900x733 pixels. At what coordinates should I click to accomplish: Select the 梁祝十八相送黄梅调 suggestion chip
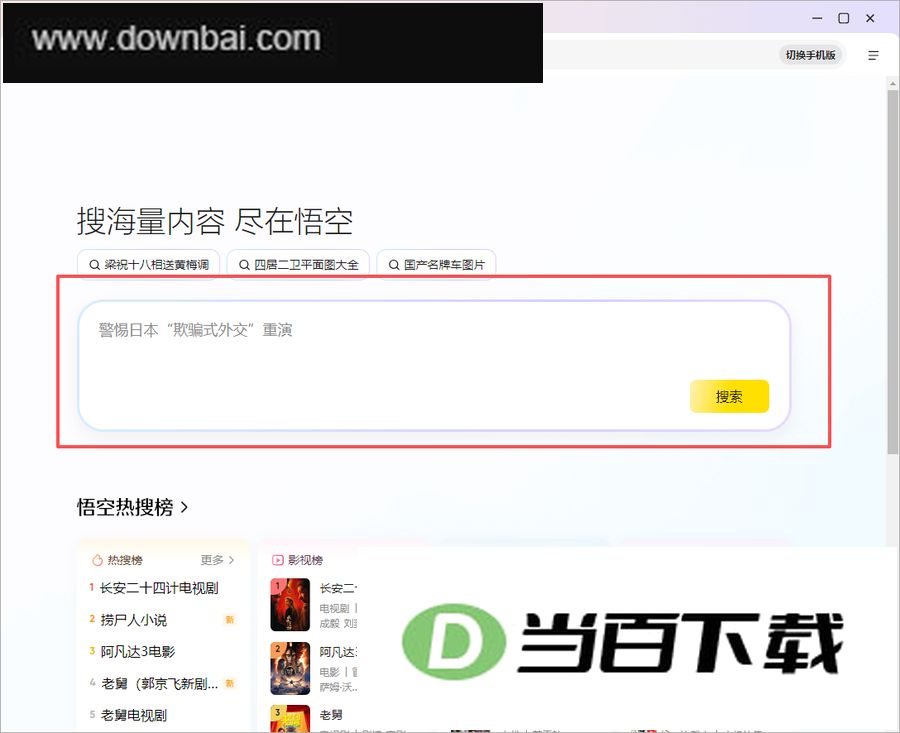coord(149,265)
